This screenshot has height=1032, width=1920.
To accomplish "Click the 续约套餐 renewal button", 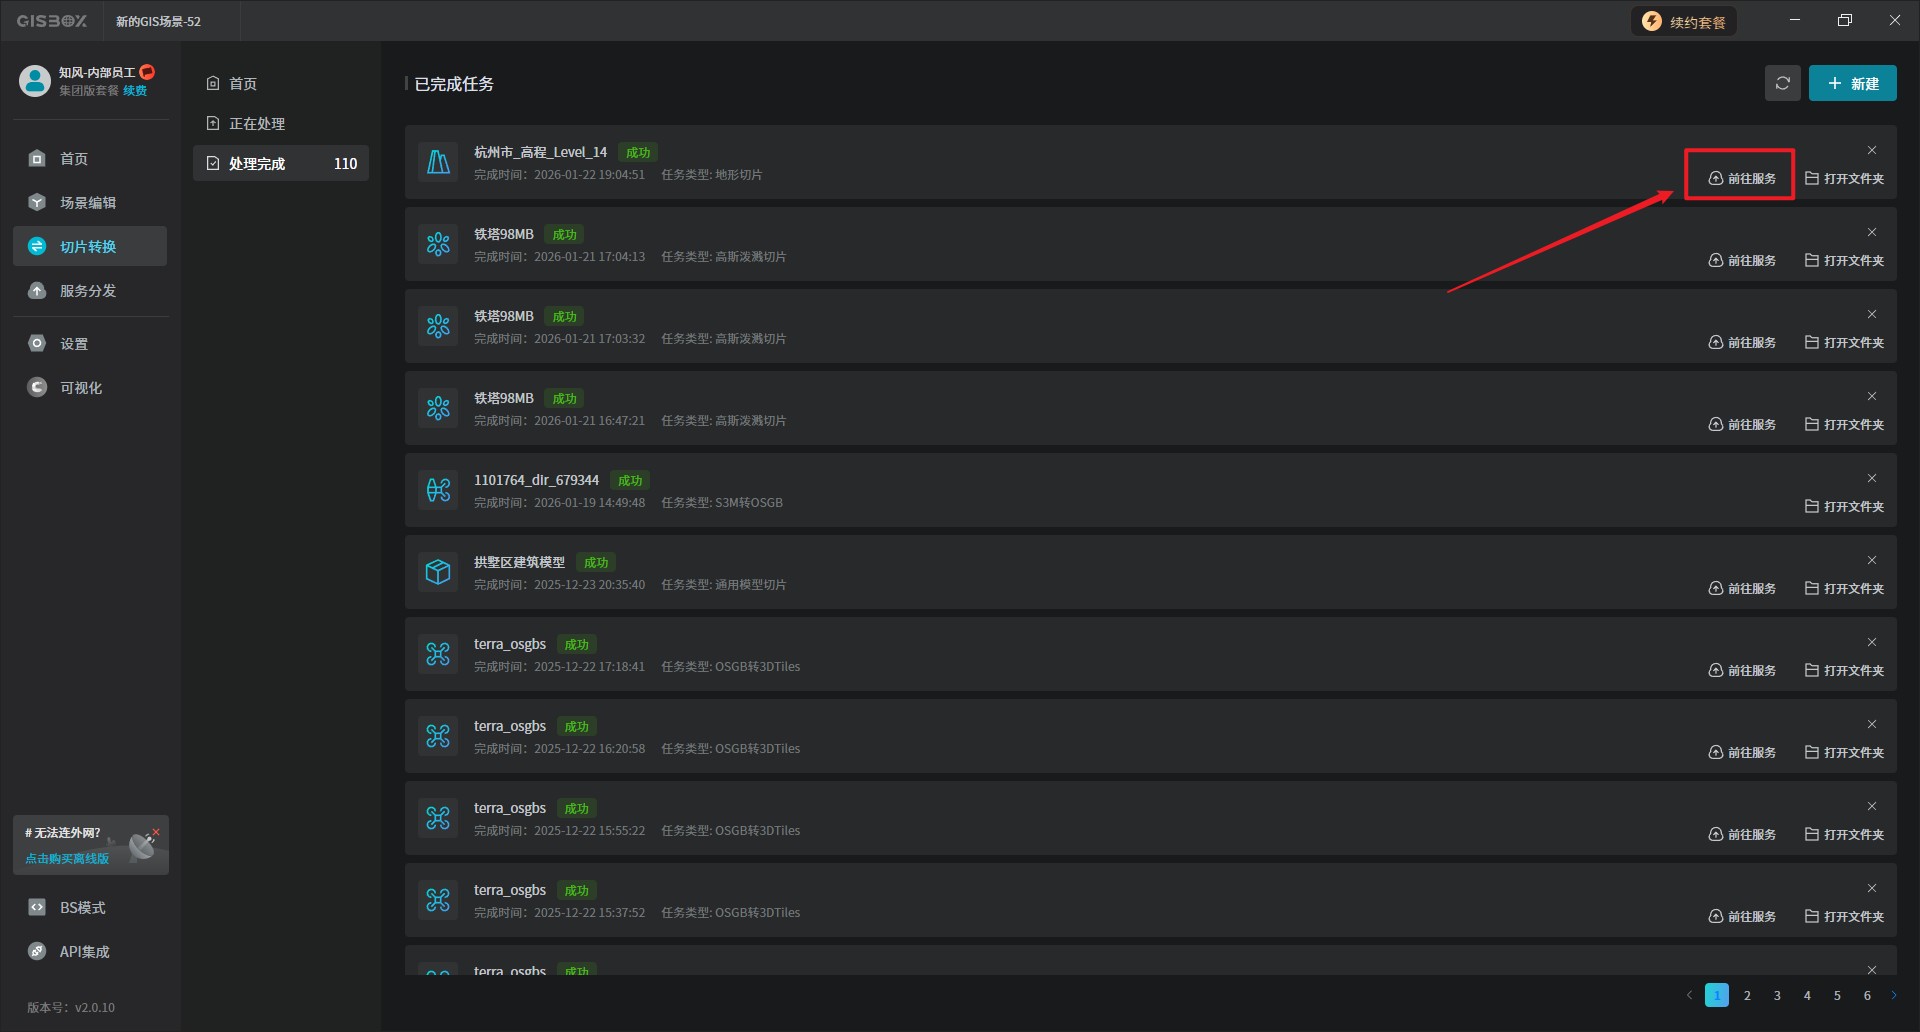I will pos(1685,22).
